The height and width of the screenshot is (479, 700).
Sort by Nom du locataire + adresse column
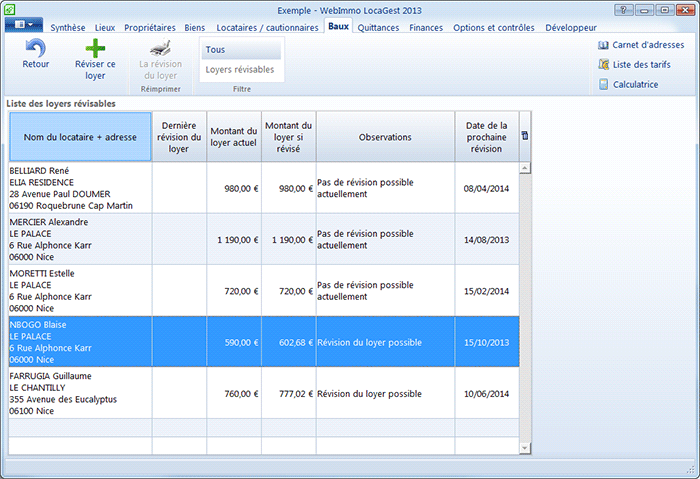pos(80,136)
